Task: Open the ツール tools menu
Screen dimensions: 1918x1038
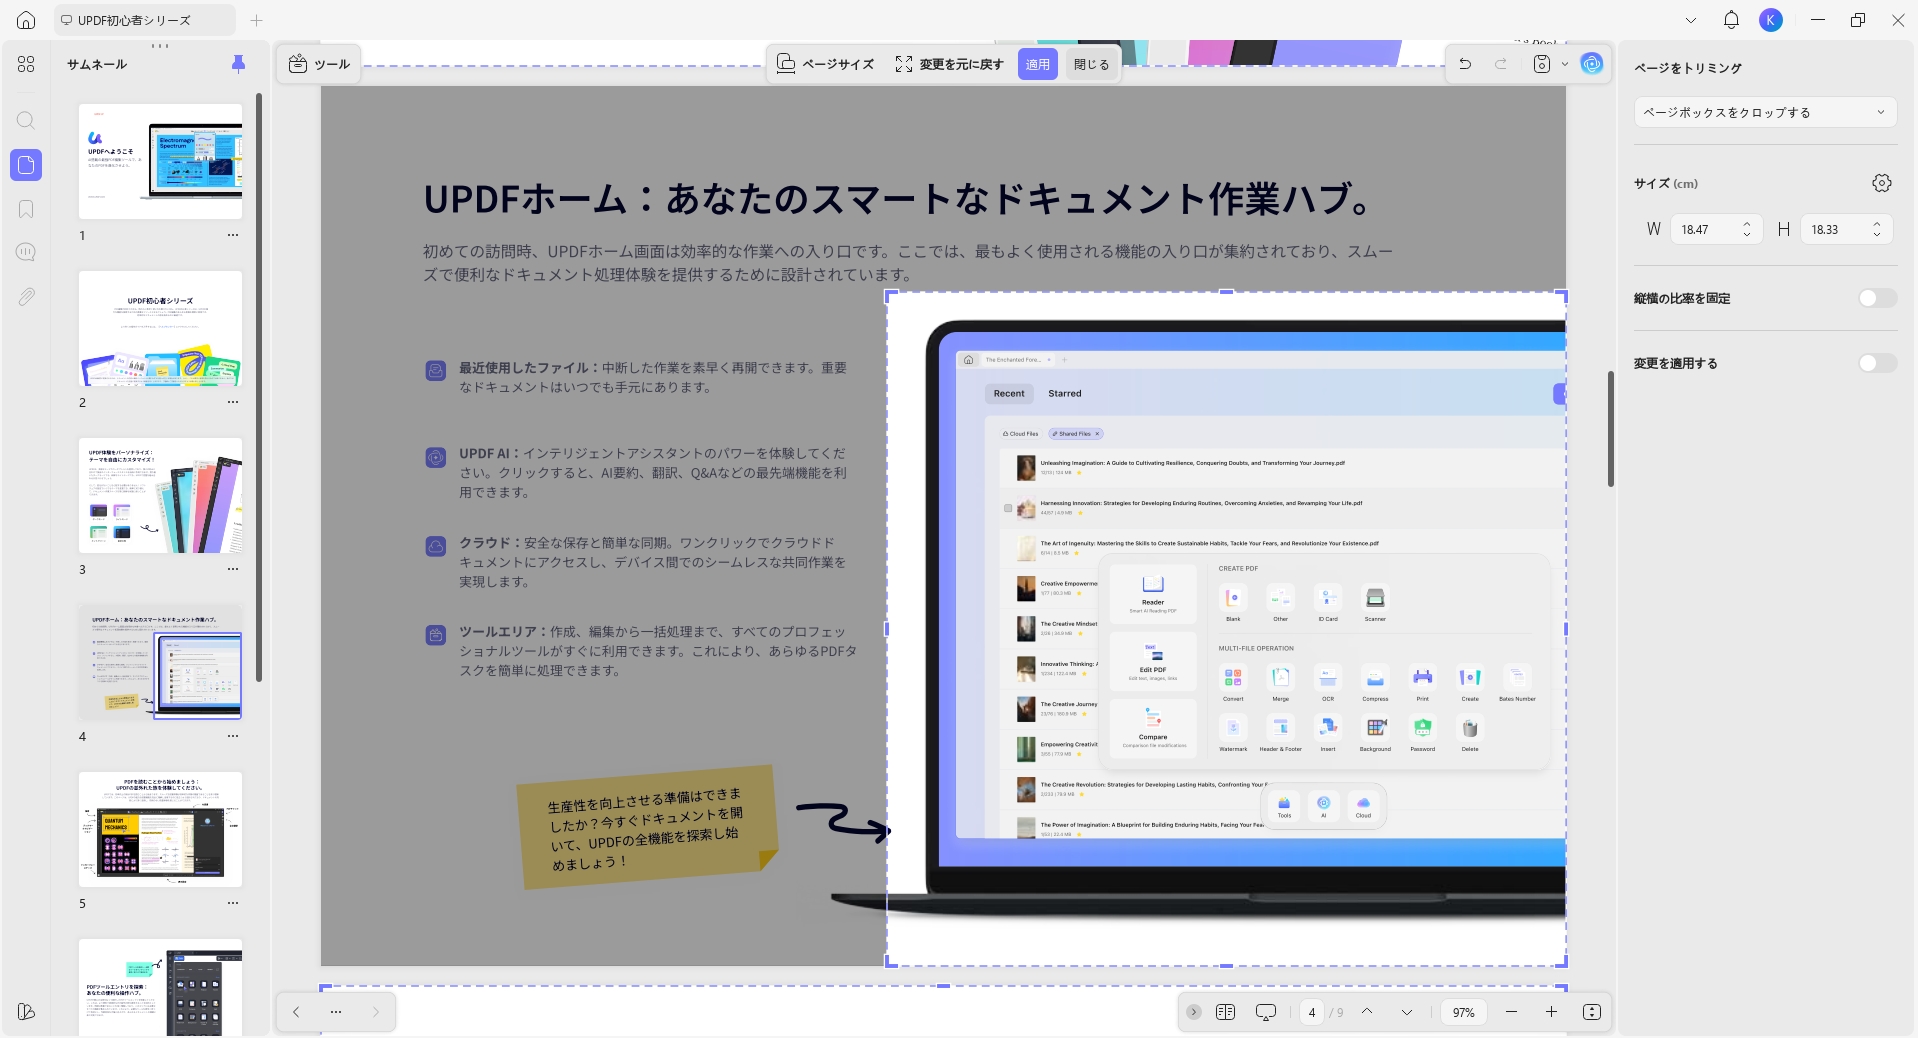Action: coord(319,64)
